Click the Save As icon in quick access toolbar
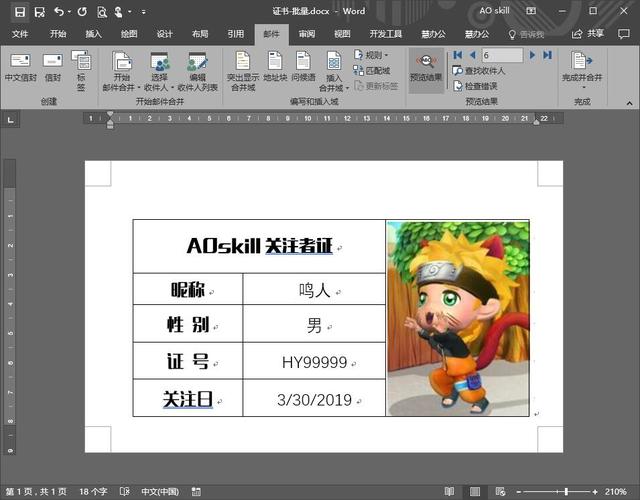This screenshot has height=500, width=640. coord(40,12)
